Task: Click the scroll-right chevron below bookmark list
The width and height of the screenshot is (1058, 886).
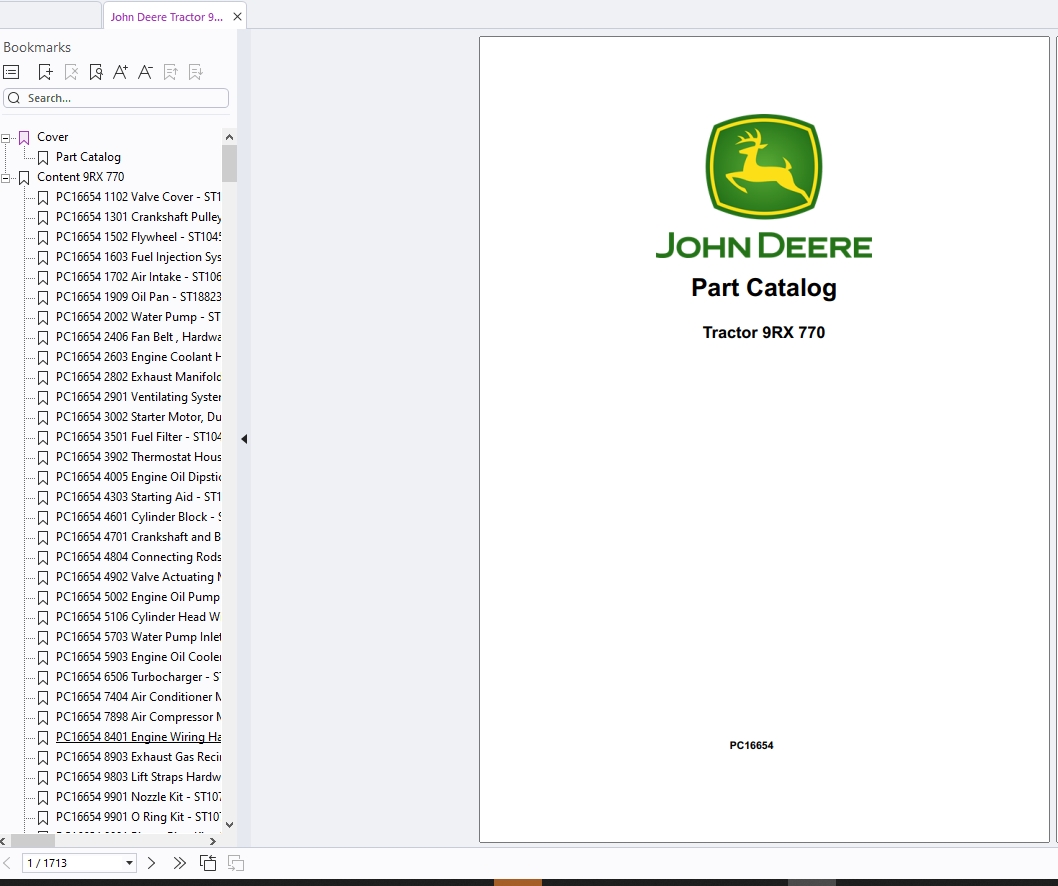Action: tap(212, 841)
